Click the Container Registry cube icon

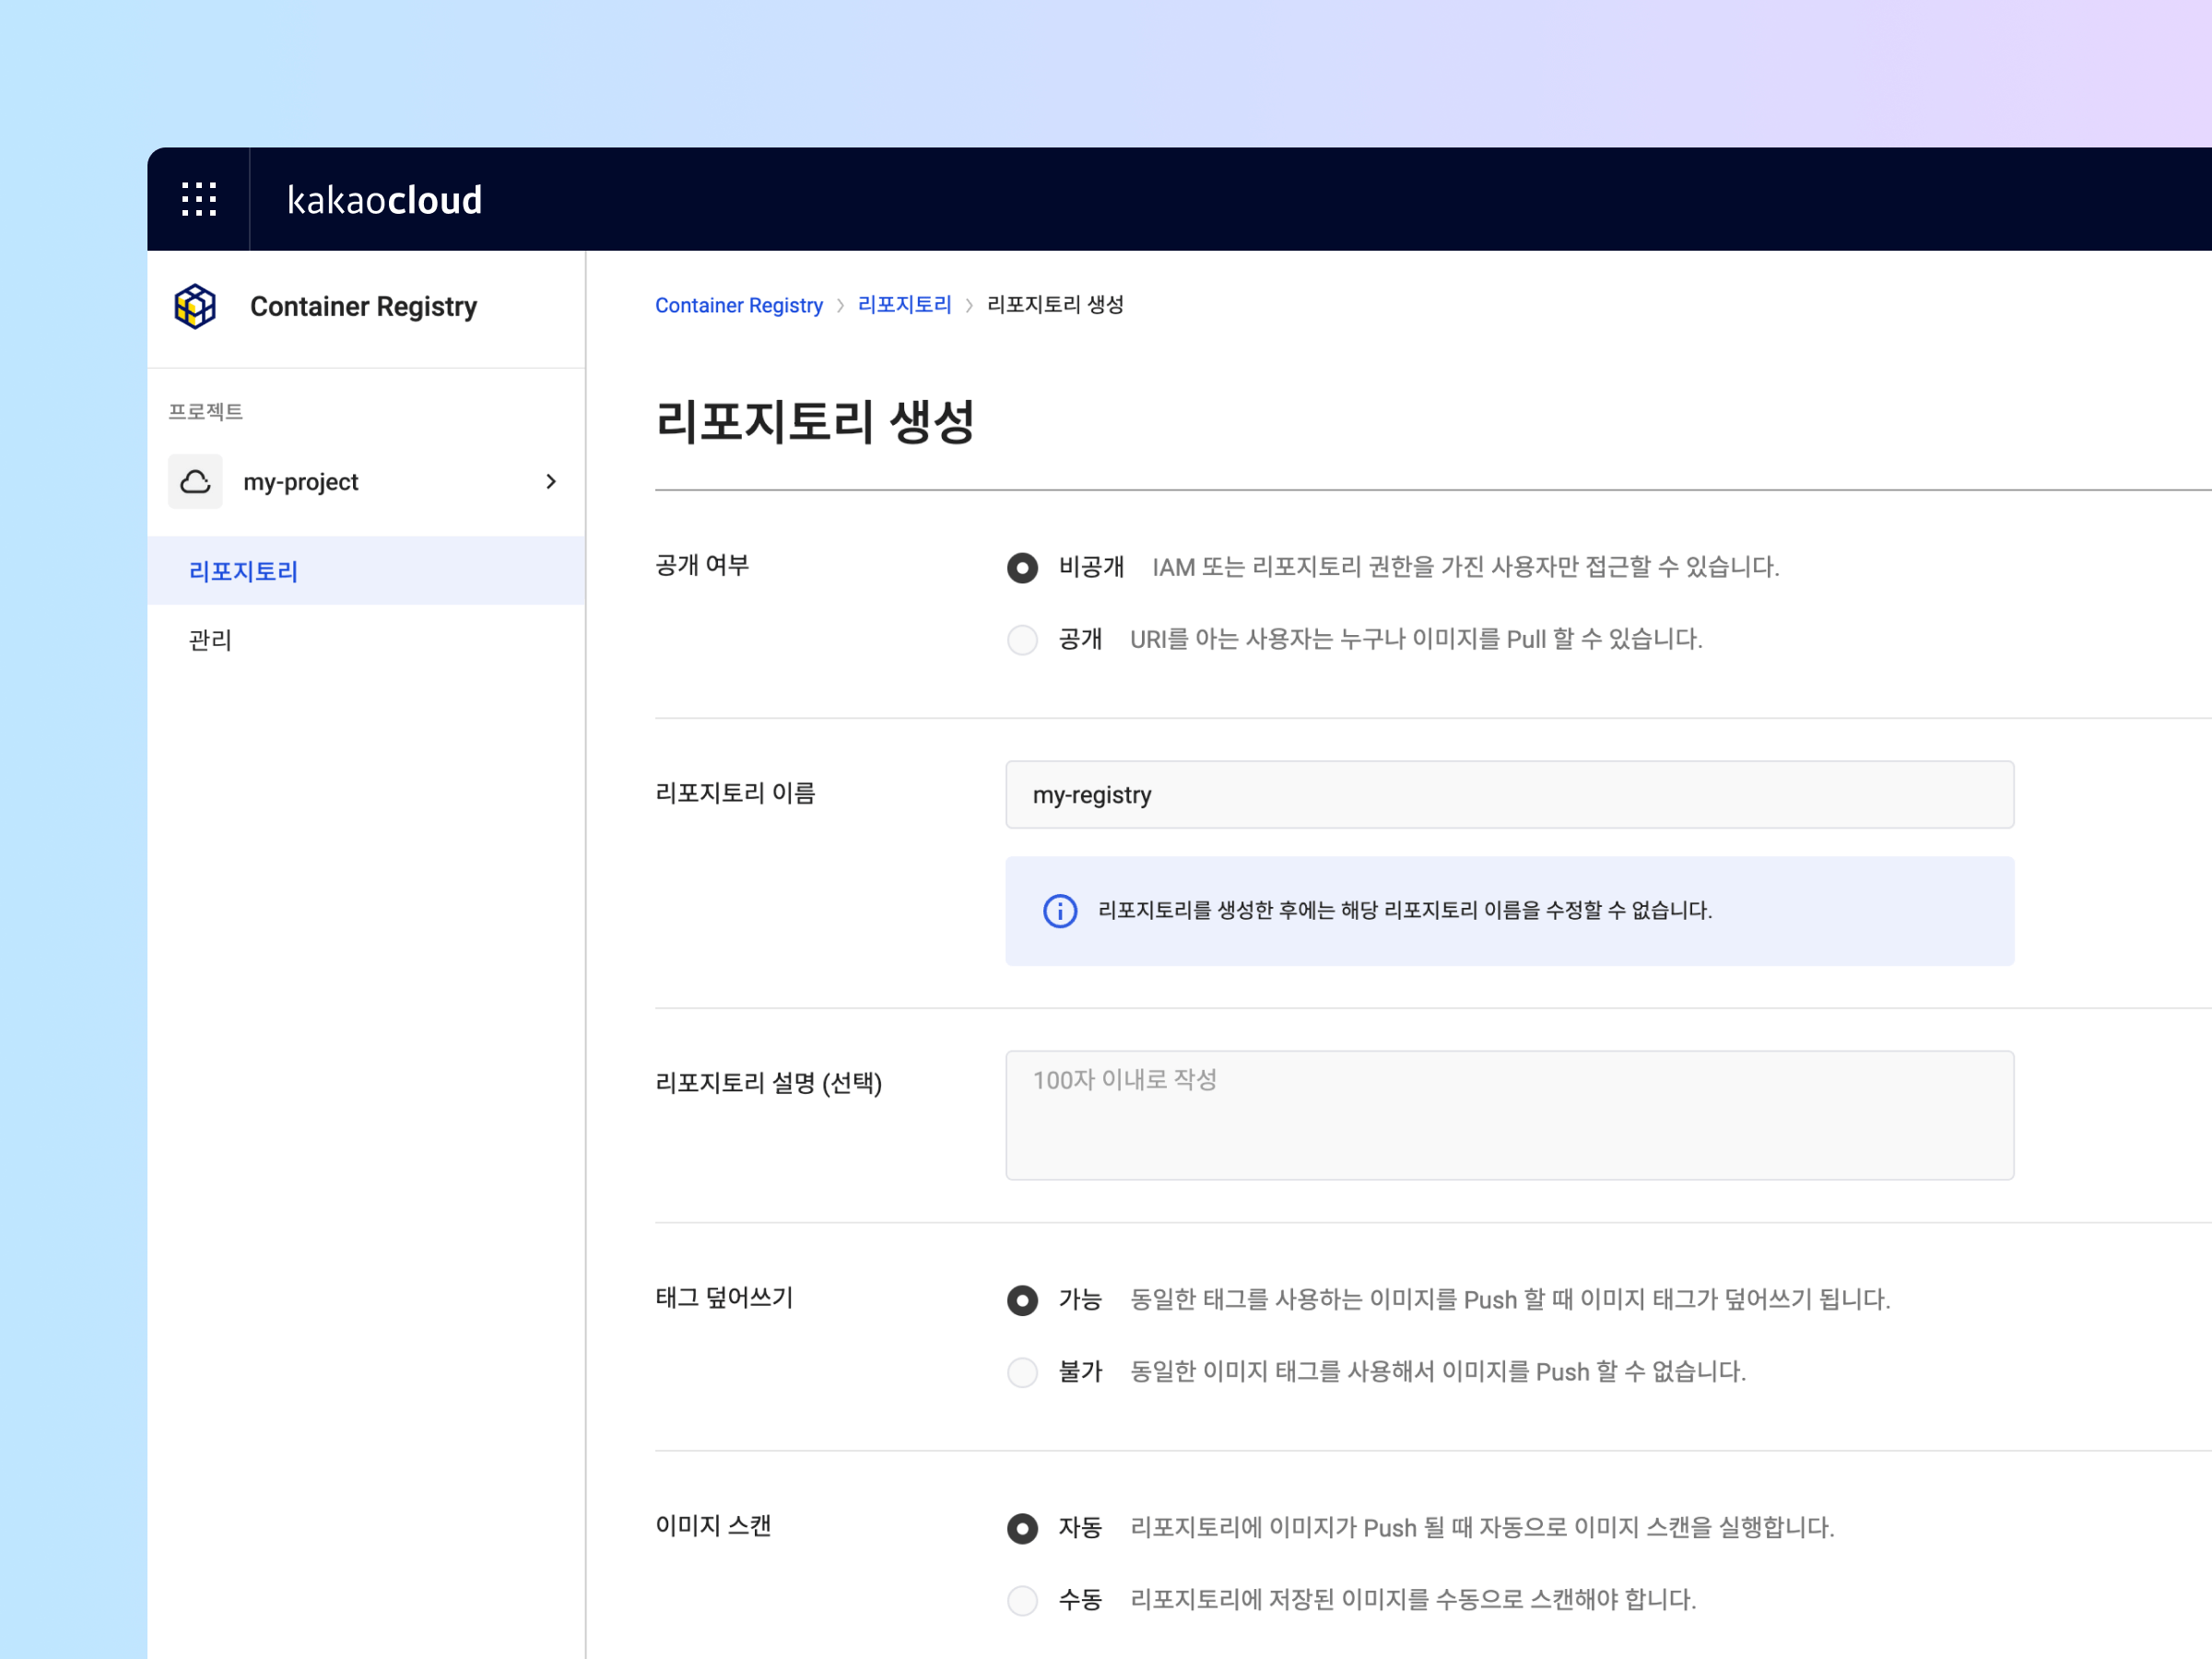(x=195, y=306)
